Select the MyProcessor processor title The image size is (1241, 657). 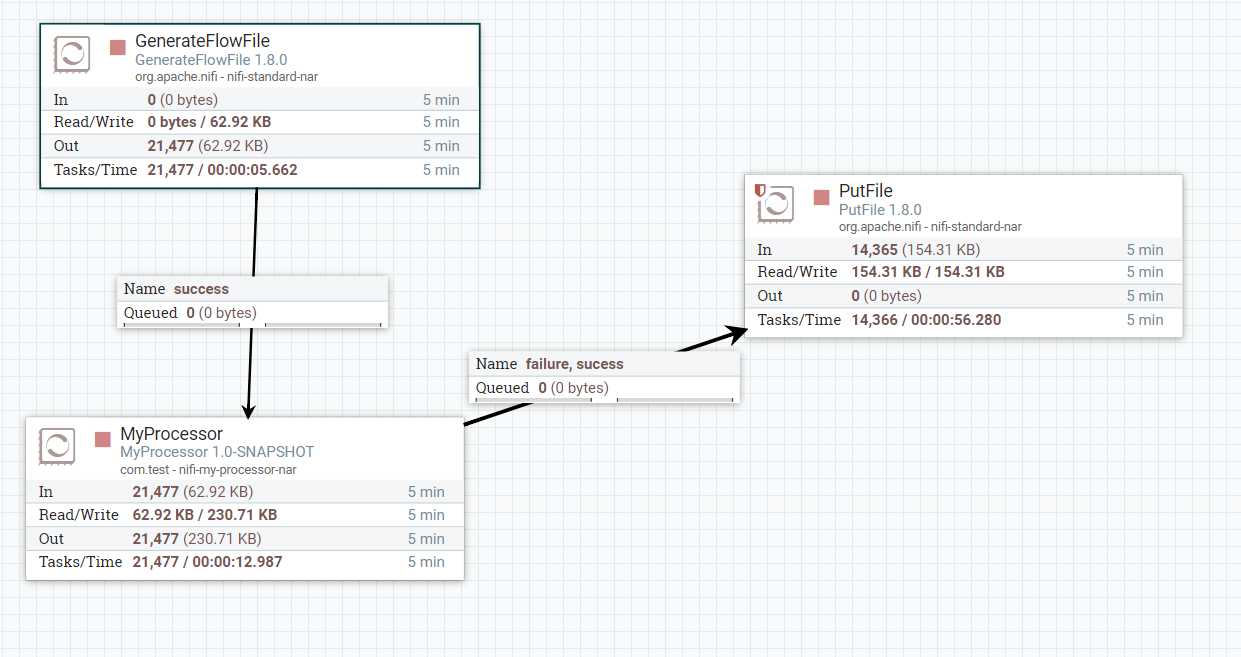pos(171,434)
